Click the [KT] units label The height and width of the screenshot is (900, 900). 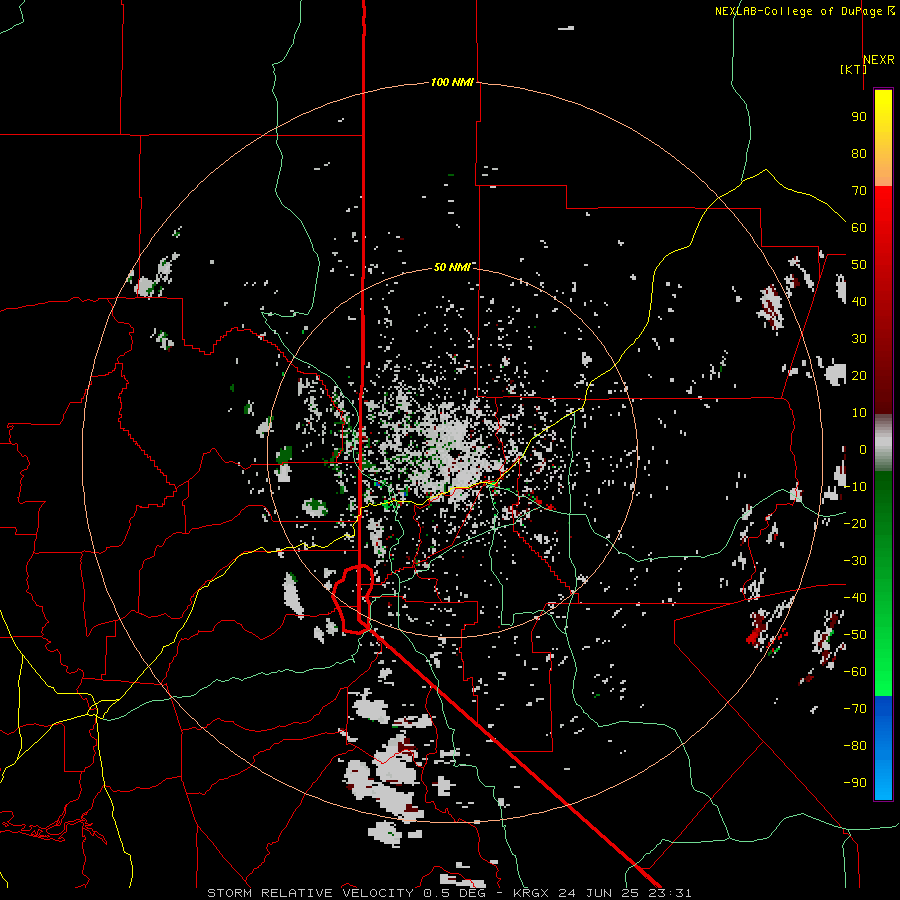coord(853,69)
